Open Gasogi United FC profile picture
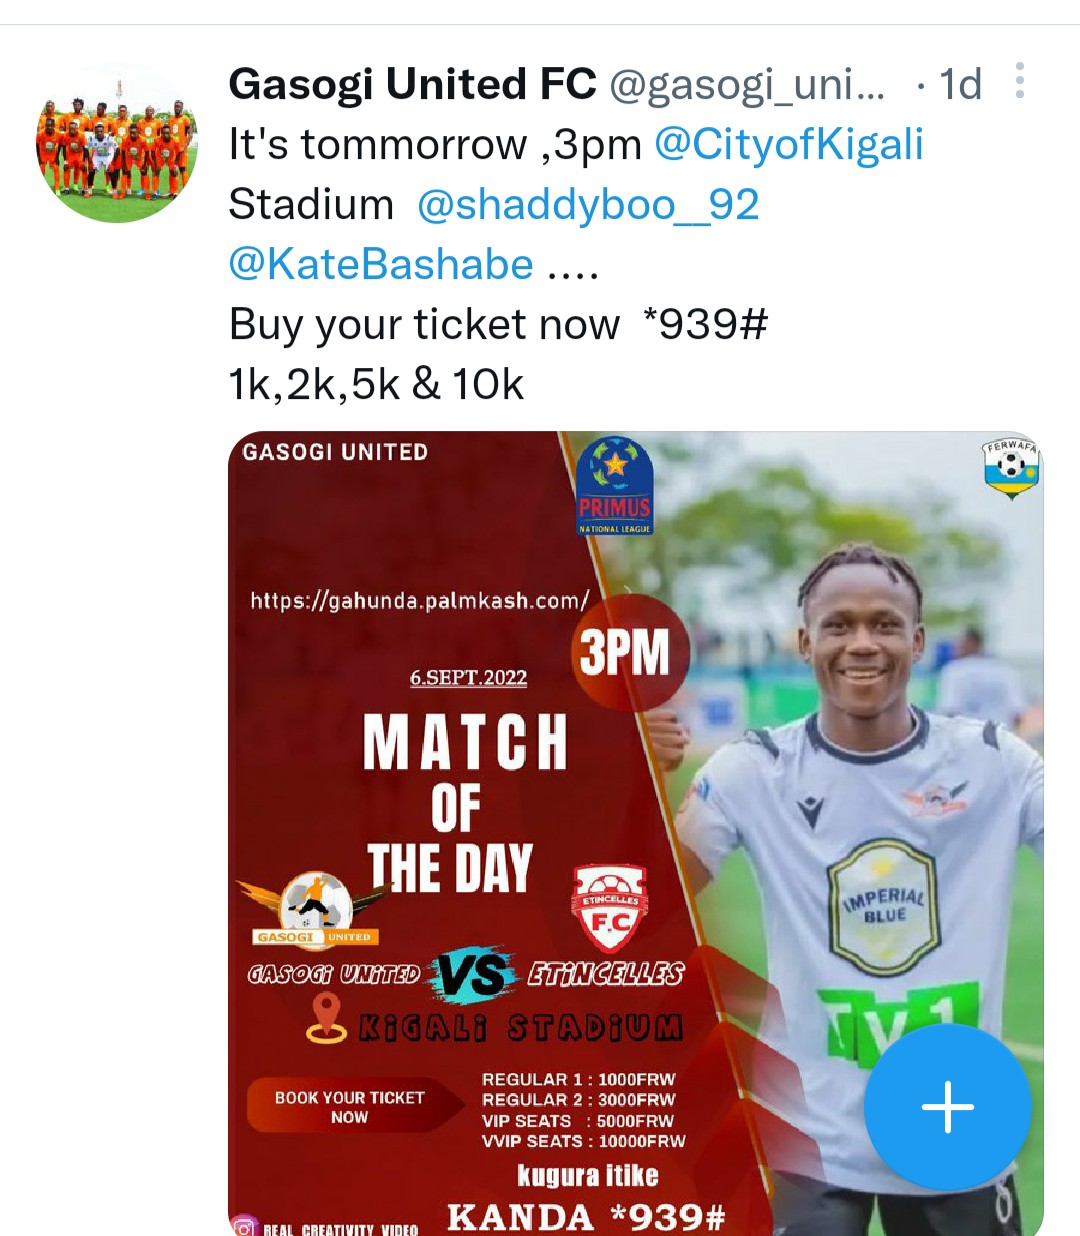Image resolution: width=1080 pixels, height=1236 pixels. [117, 141]
